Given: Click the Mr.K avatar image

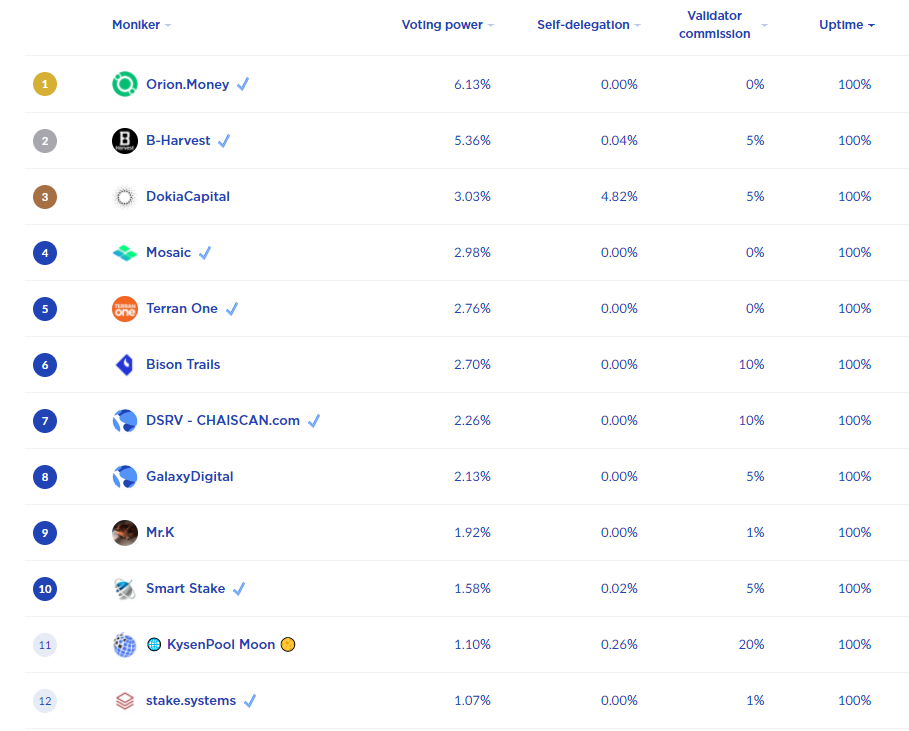Looking at the screenshot, I should [x=124, y=533].
